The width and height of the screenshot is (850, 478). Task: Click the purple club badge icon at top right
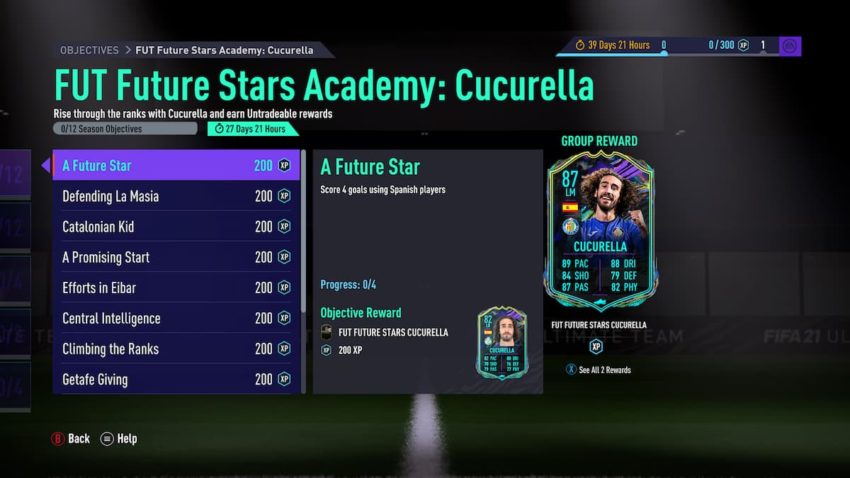point(790,46)
